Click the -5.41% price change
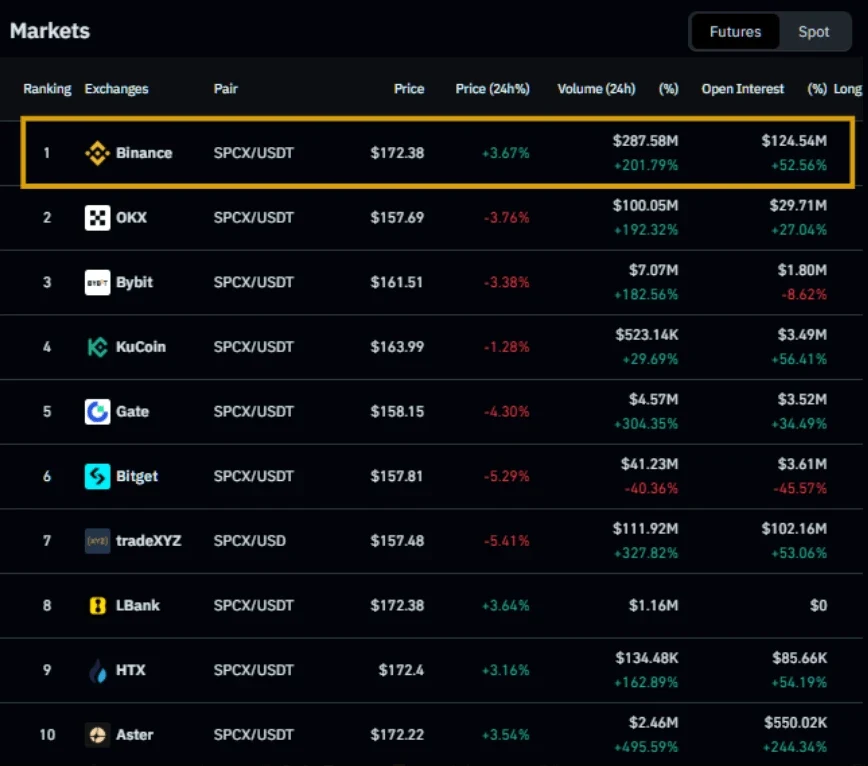The image size is (868, 766). 507,541
